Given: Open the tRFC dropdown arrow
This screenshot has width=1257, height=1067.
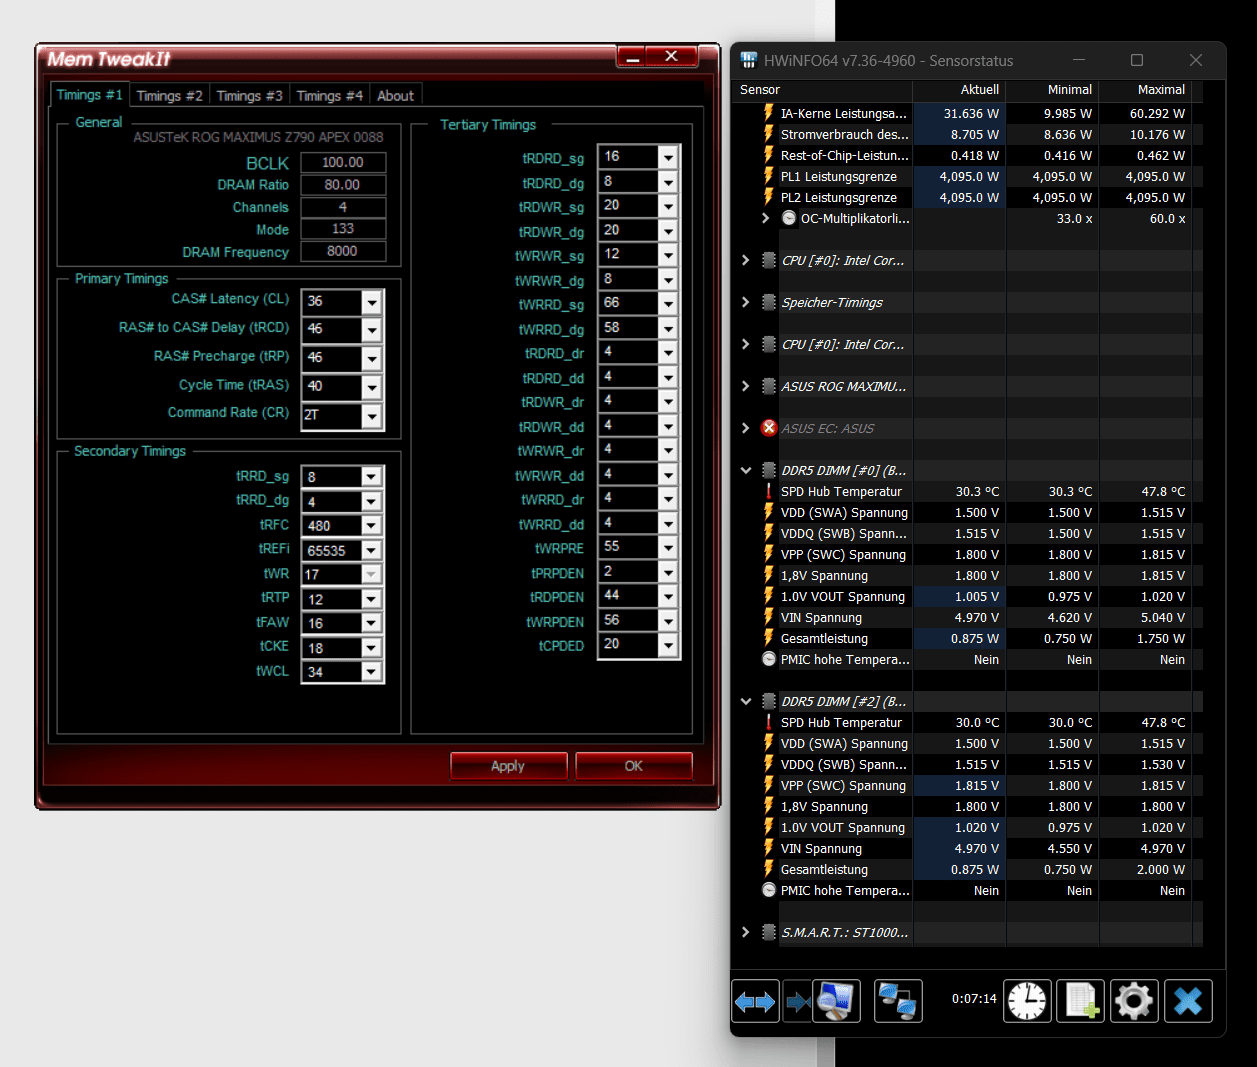Looking at the screenshot, I should coord(371,526).
